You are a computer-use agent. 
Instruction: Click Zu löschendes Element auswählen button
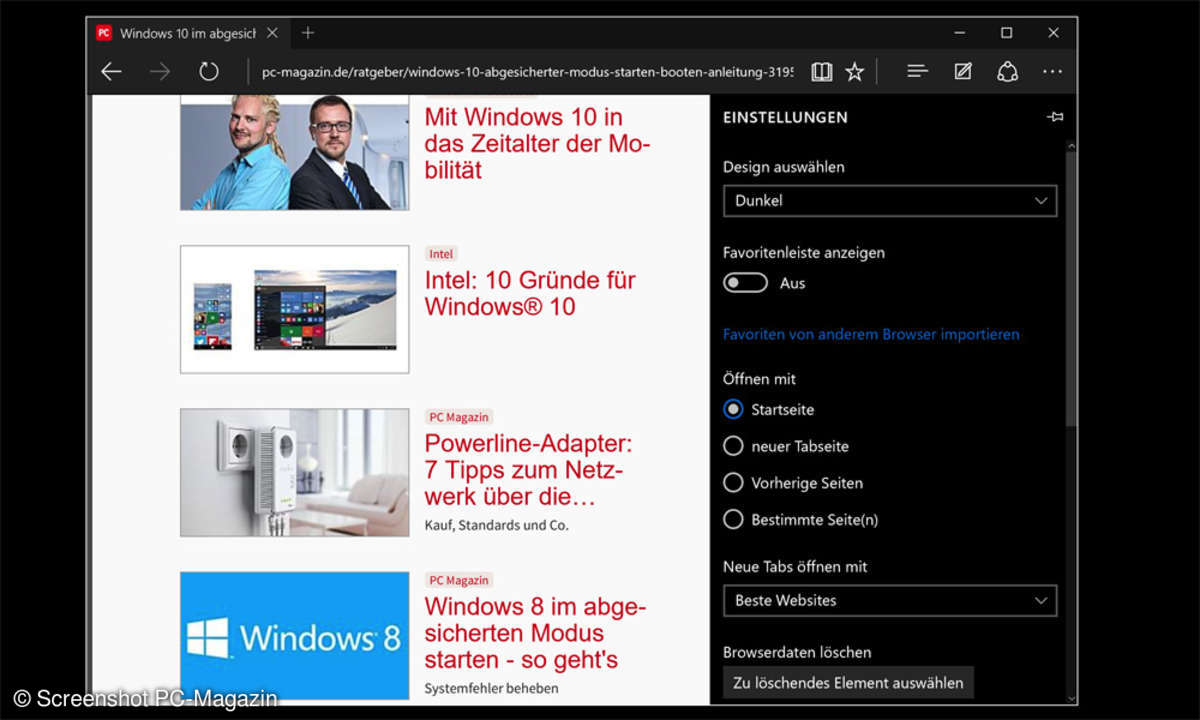pyautogui.click(x=848, y=683)
